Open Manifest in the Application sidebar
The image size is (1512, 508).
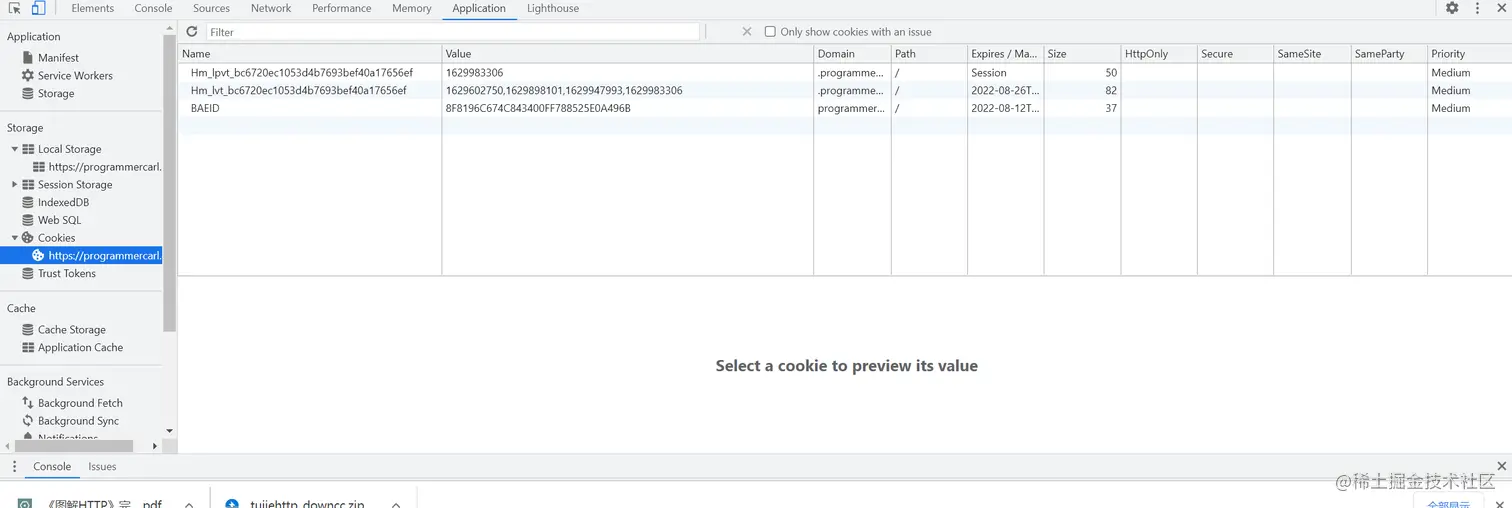pos(58,58)
